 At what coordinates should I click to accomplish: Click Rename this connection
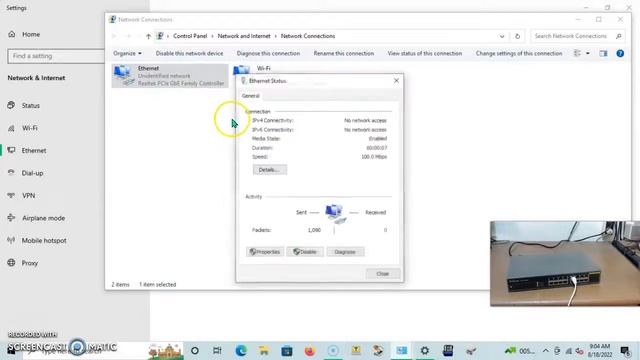pos(344,53)
